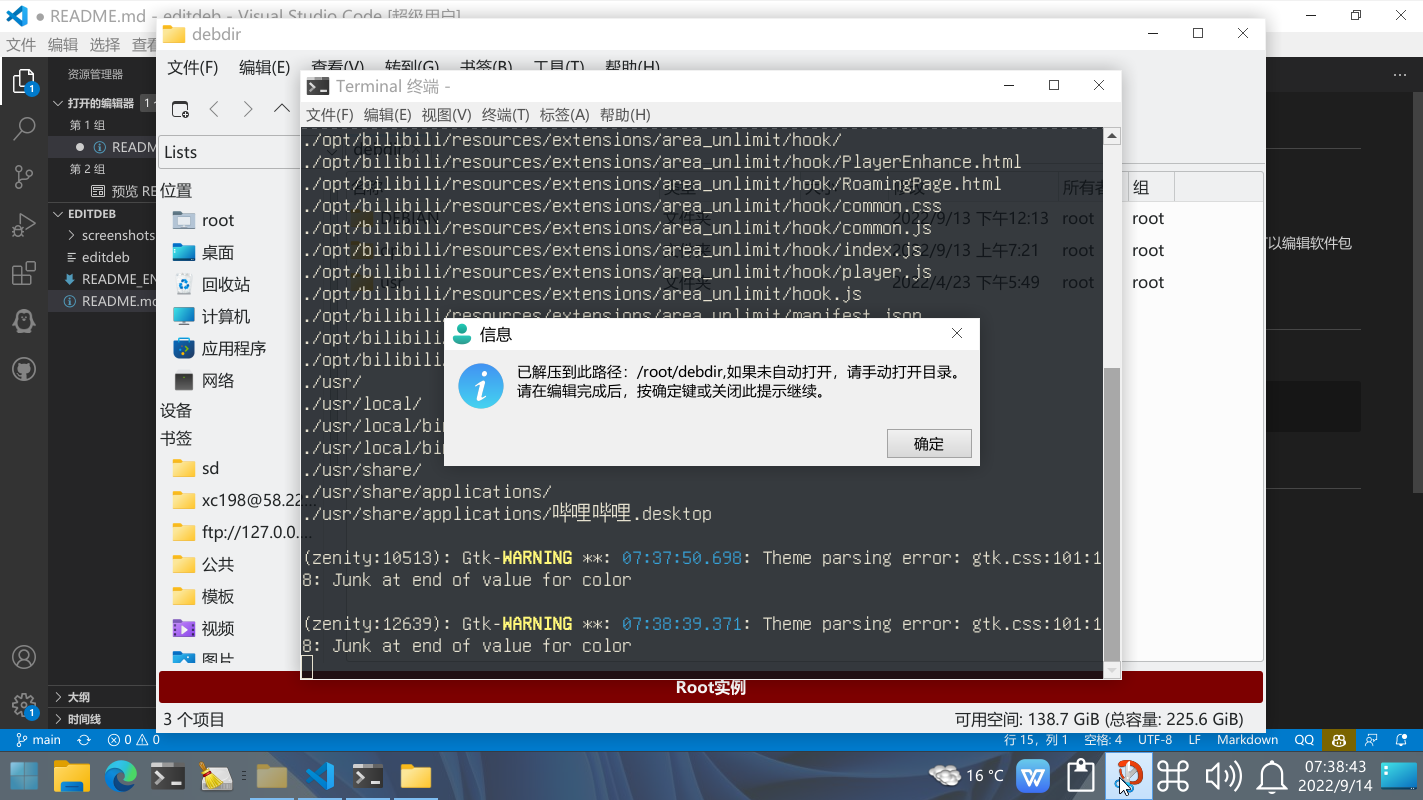Image resolution: width=1423 pixels, height=800 pixels.
Task: Open 文件(F) menu in Terminal
Action: coord(330,115)
